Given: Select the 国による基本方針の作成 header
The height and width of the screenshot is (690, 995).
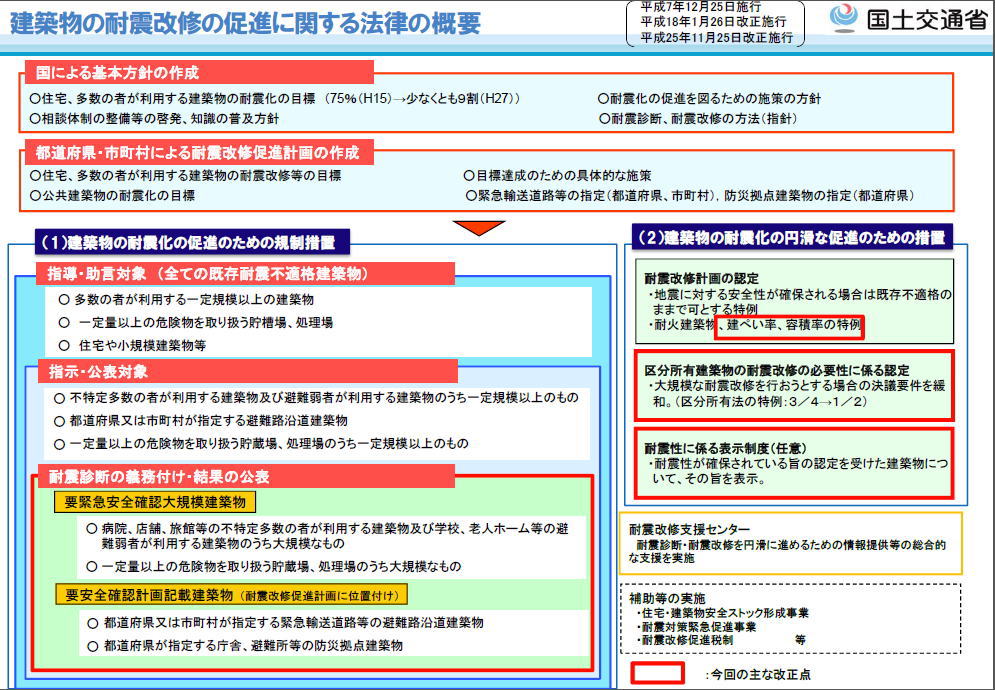Looking at the screenshot, I should 118,72.
